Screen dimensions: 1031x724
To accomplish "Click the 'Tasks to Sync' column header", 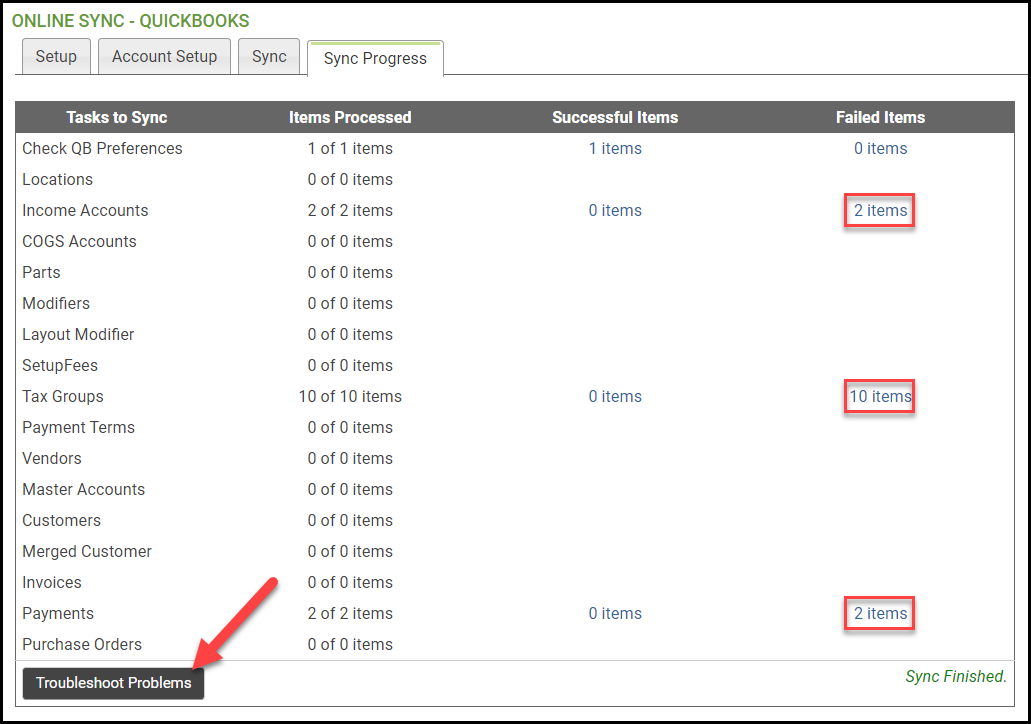I will (x=116, y=118).
